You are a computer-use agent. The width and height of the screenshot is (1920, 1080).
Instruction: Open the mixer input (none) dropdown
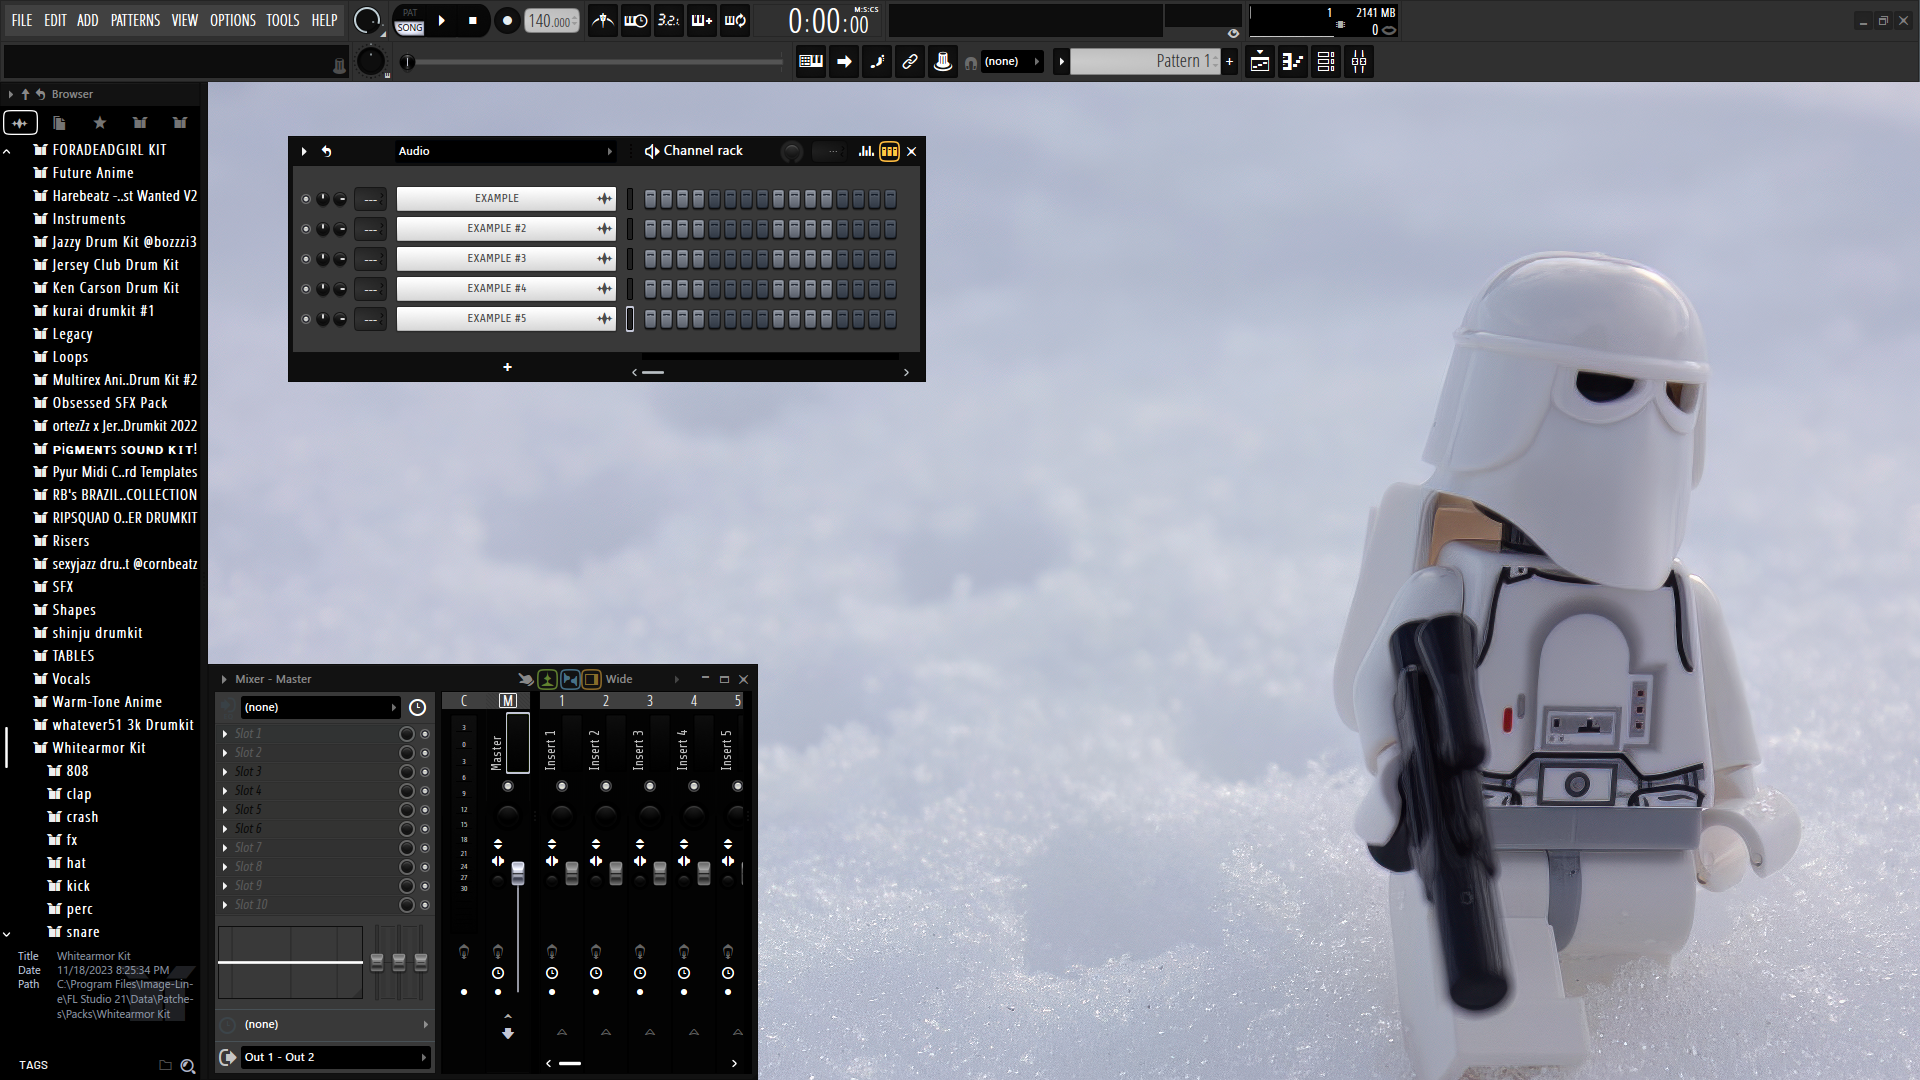tap(320, 707)
